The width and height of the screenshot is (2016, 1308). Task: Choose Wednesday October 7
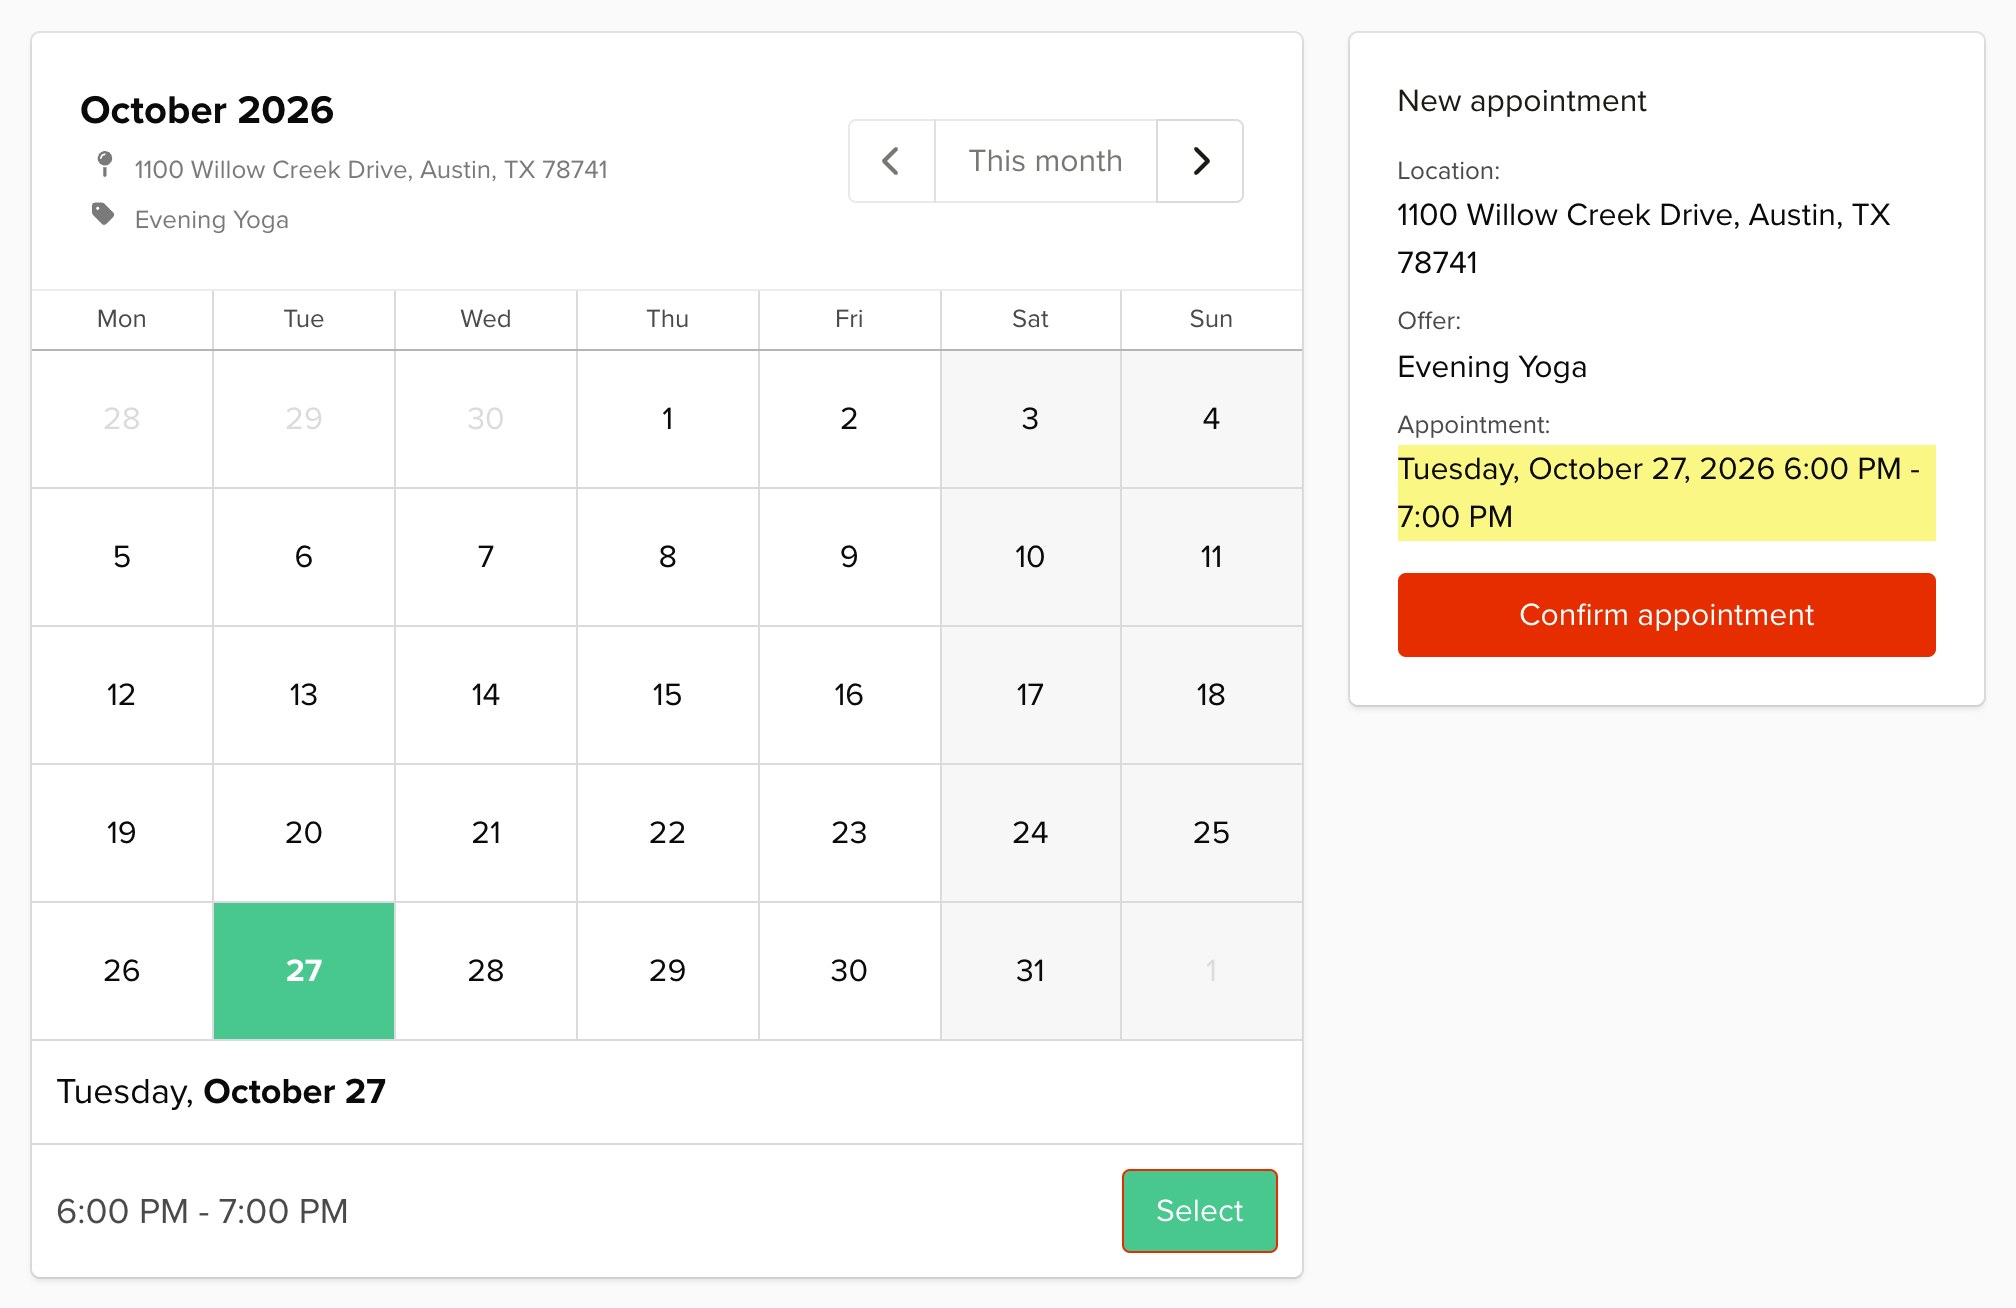[x=486, y=557]
